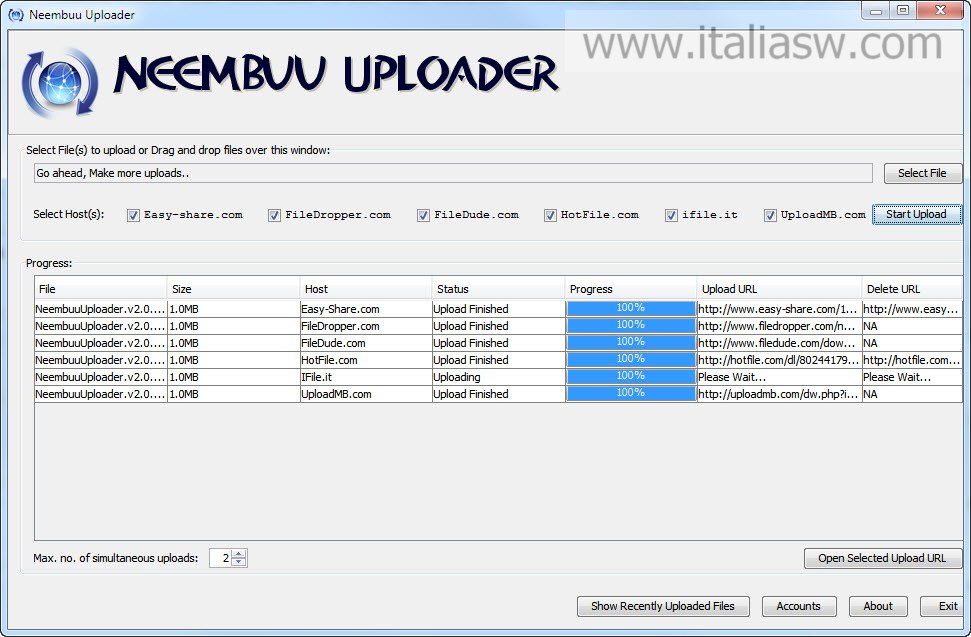The height and width of the screenshot is (637, 971).
Task: Select the Easy-Share.com host cell
Action: pos(366,309)
